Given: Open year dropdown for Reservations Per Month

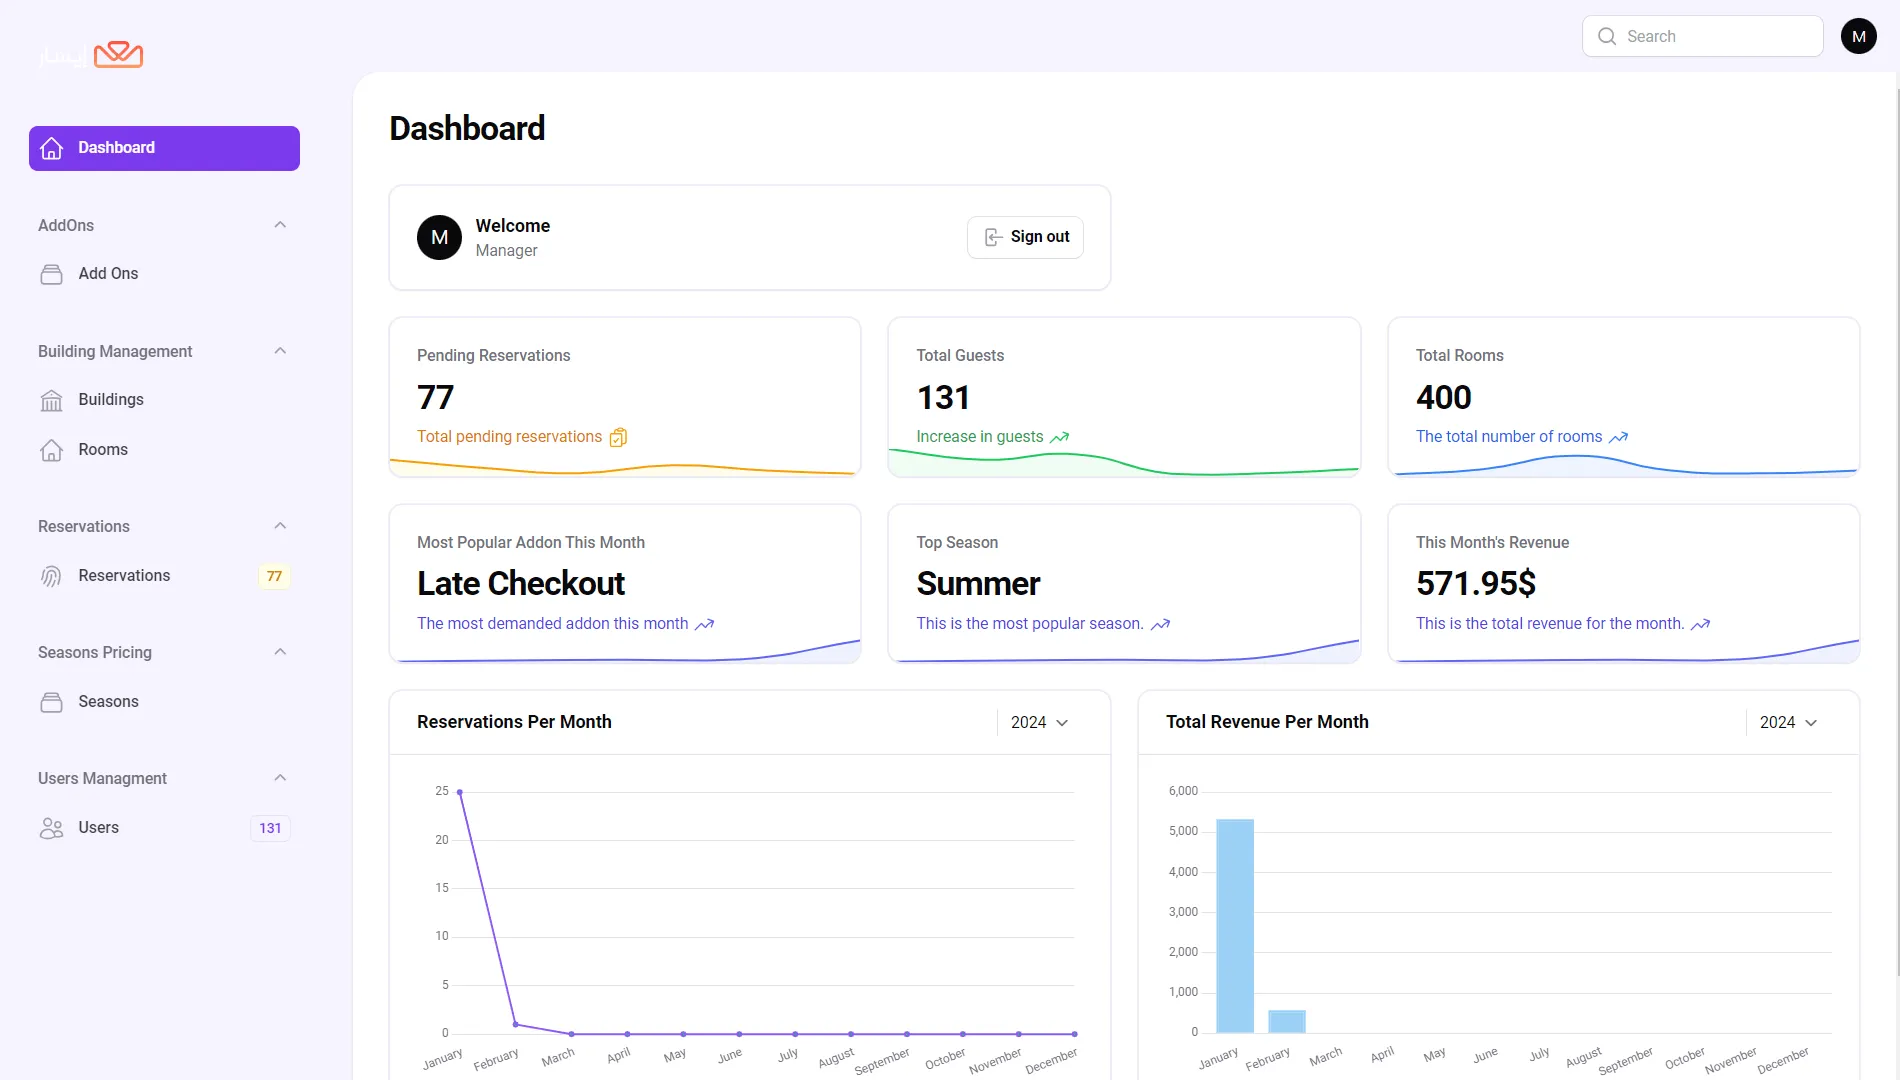Looking at the screenshot, I should [x=1039, y=722].
